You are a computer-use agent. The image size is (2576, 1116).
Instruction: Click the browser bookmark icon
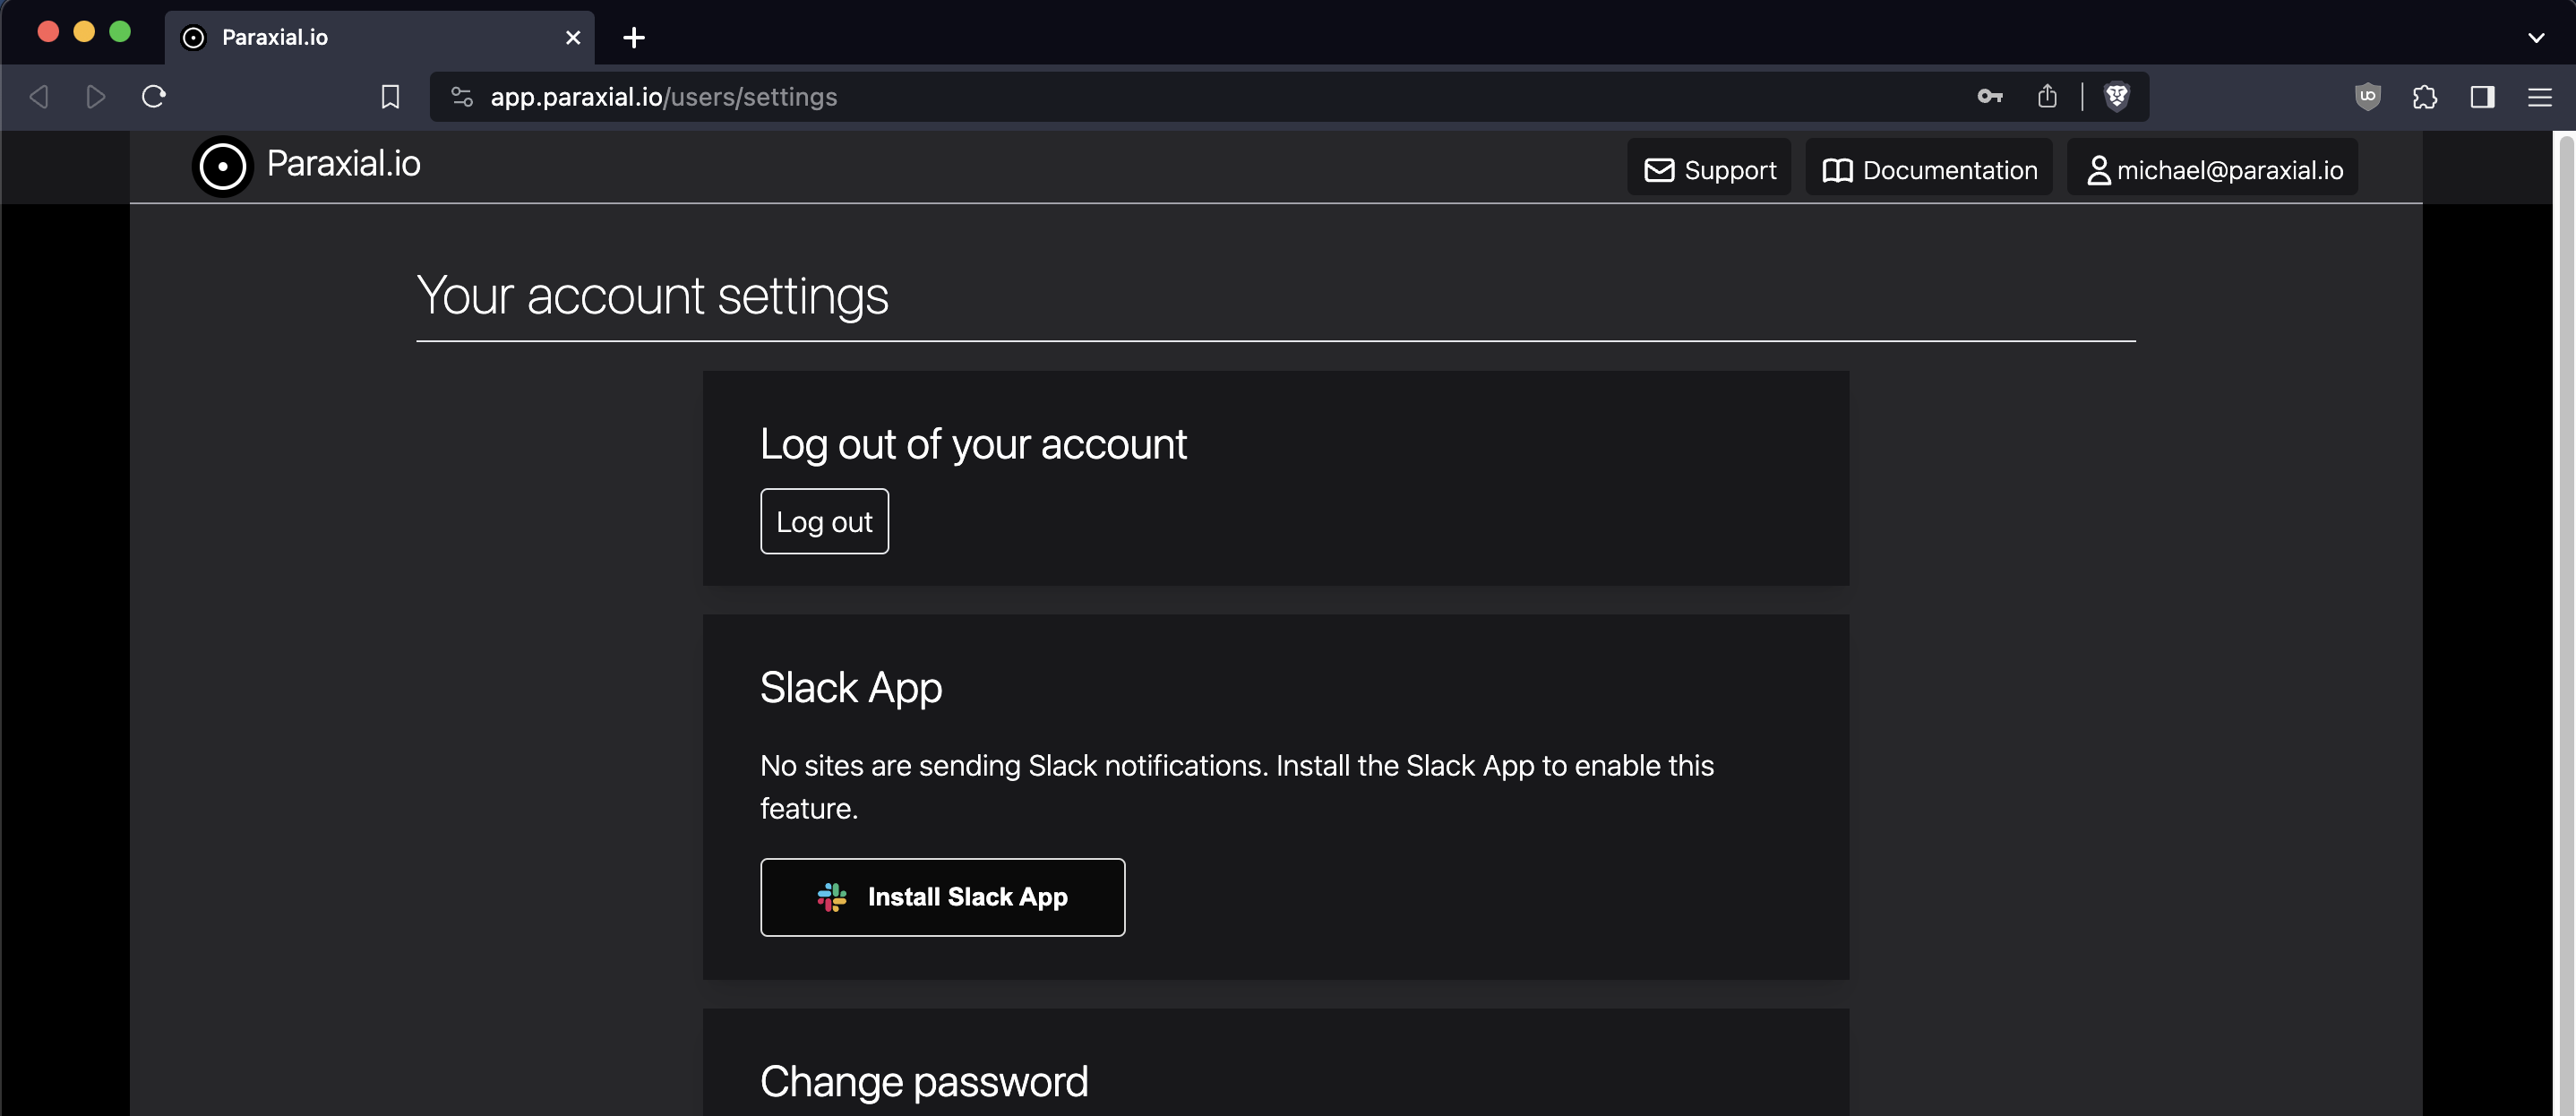point(390,97)
